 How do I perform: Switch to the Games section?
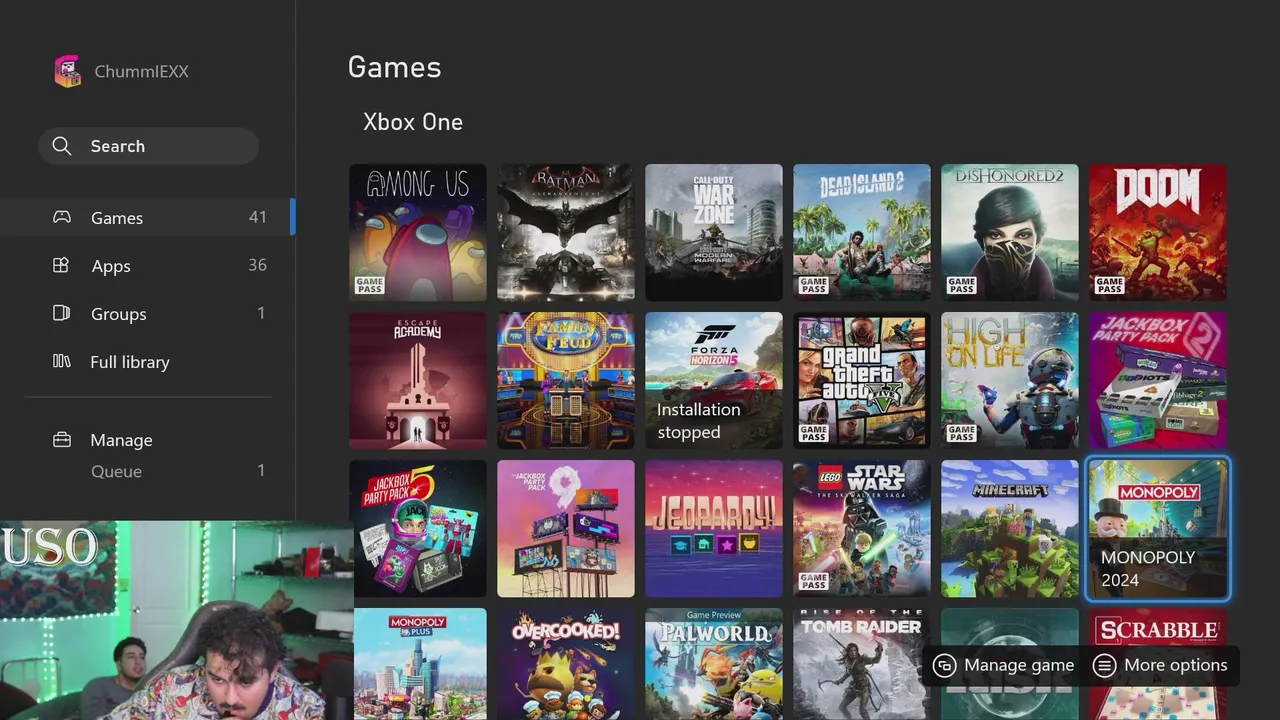click(x=148, y=217)
